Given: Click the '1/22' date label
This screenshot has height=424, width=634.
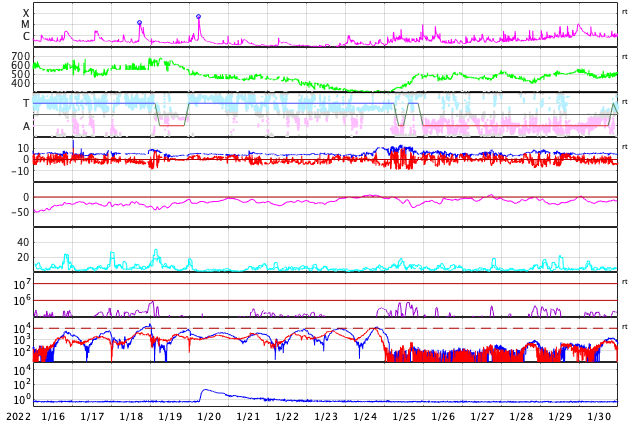Looking at the screenshot, I should pyautogui.click(x=287, y=417).
